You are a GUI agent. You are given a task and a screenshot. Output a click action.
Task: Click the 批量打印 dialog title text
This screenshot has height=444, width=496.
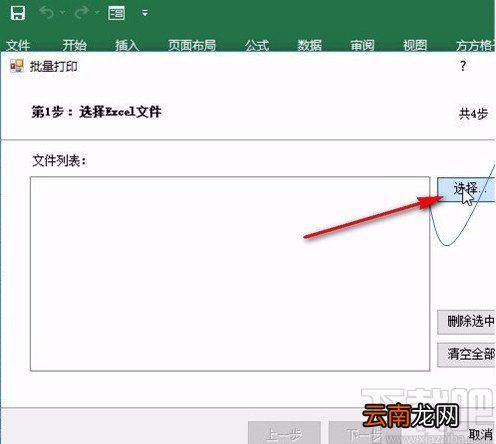coord(54,66)
